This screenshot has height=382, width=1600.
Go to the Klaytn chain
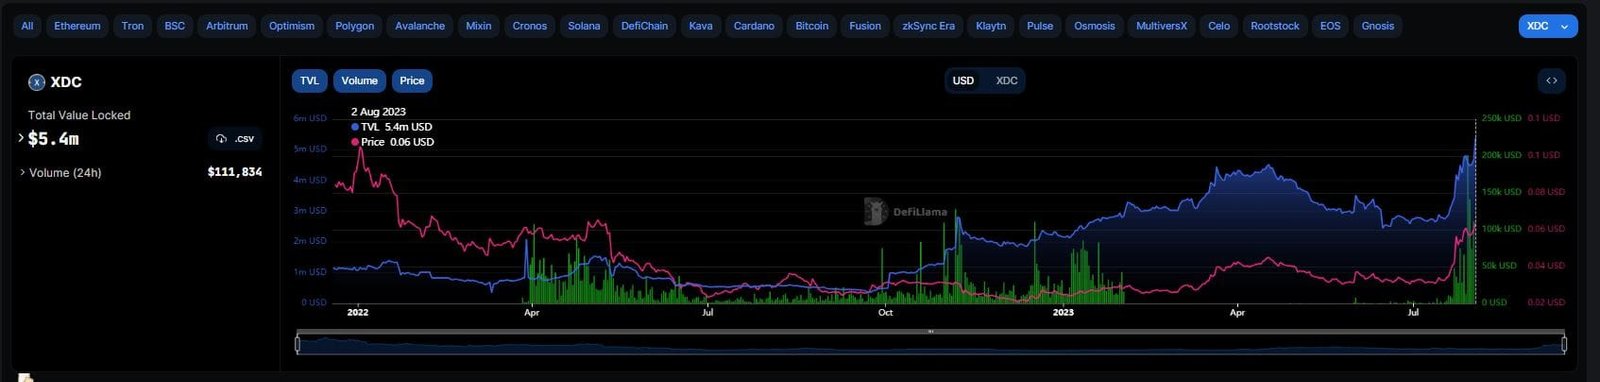click(x=991, y=26)
